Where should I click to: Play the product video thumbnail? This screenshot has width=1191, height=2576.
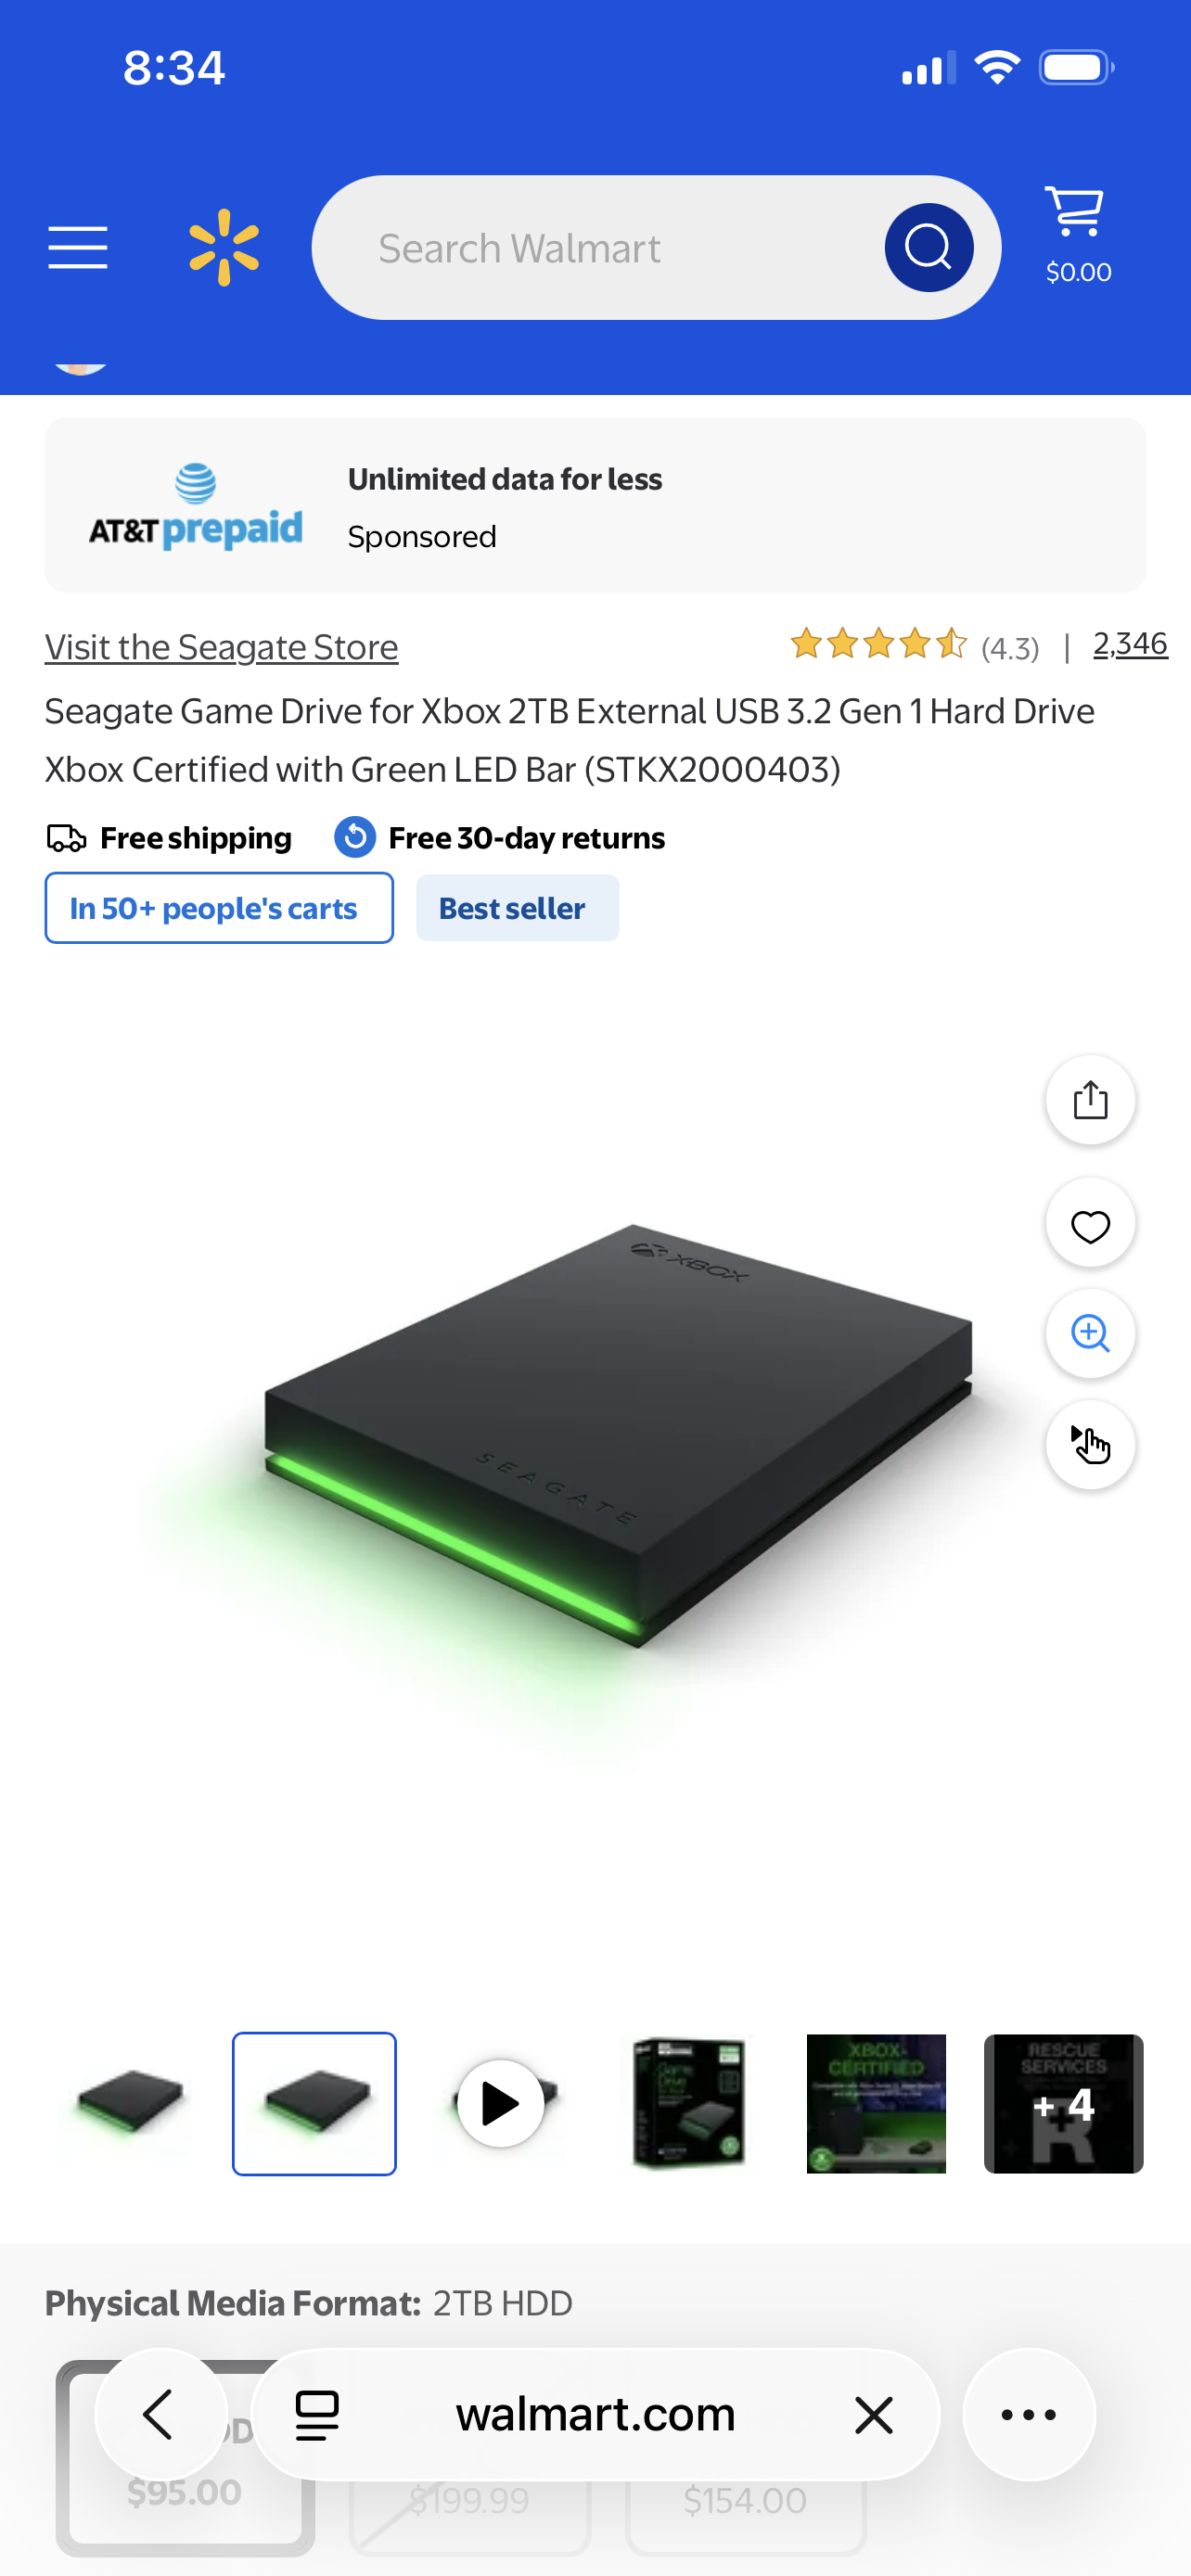pyautogui.click(x=501, y=2103)
